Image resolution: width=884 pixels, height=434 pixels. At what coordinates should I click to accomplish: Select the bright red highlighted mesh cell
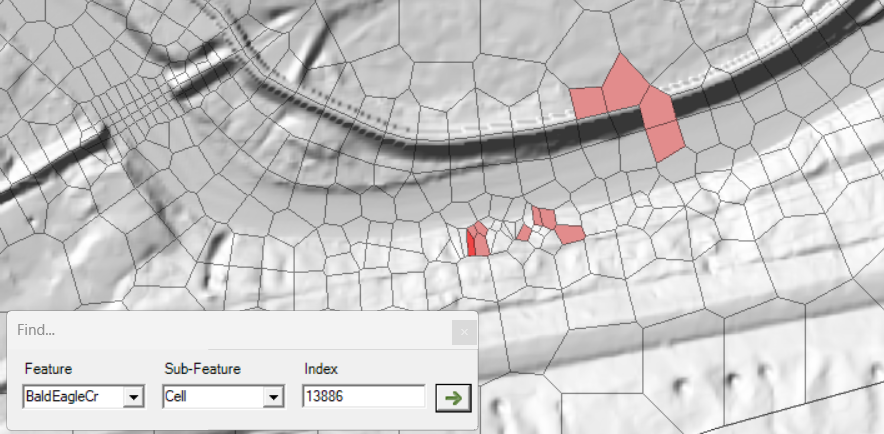click(471, 242)
